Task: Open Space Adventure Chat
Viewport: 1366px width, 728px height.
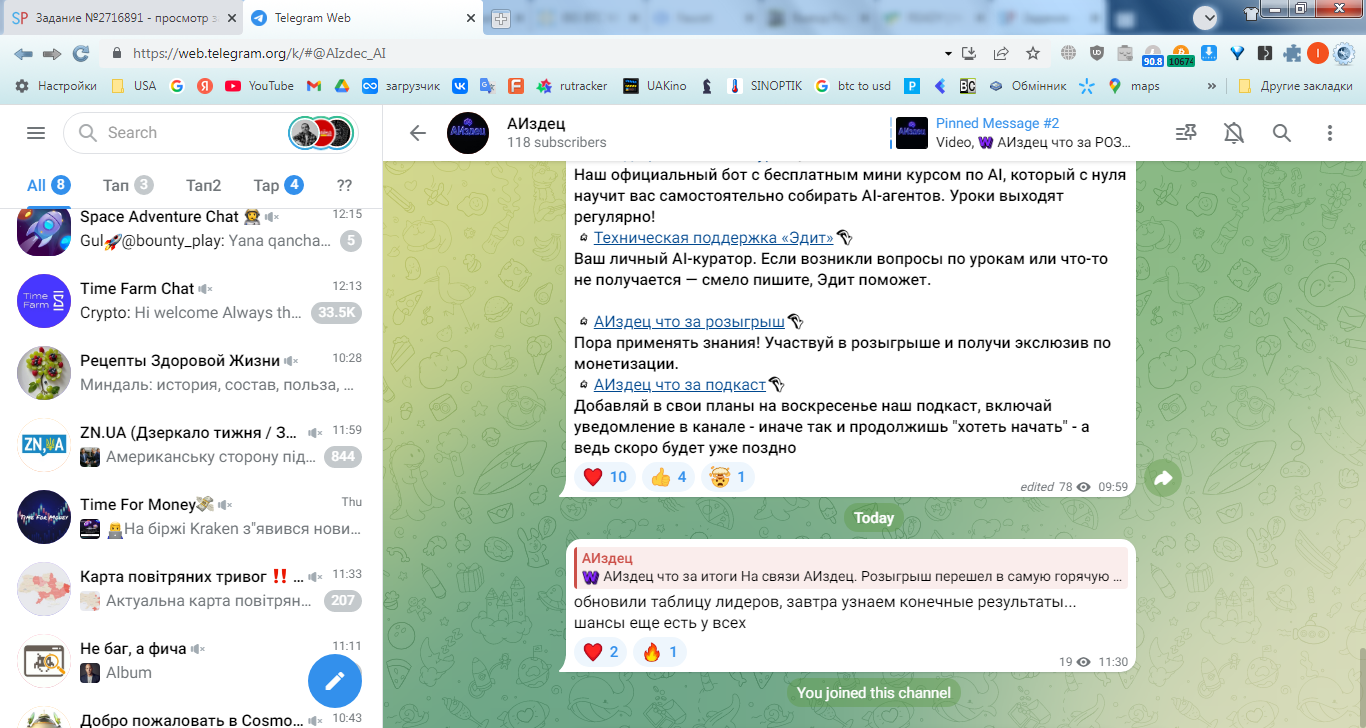Action: tap(191, 229)
